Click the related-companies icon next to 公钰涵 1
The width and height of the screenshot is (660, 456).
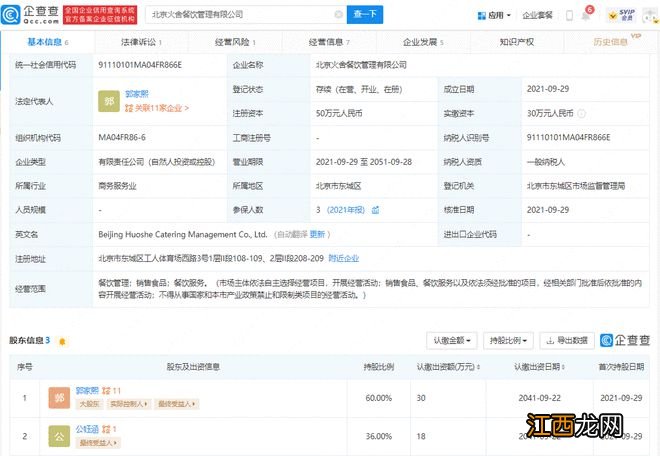coord(106,429)
